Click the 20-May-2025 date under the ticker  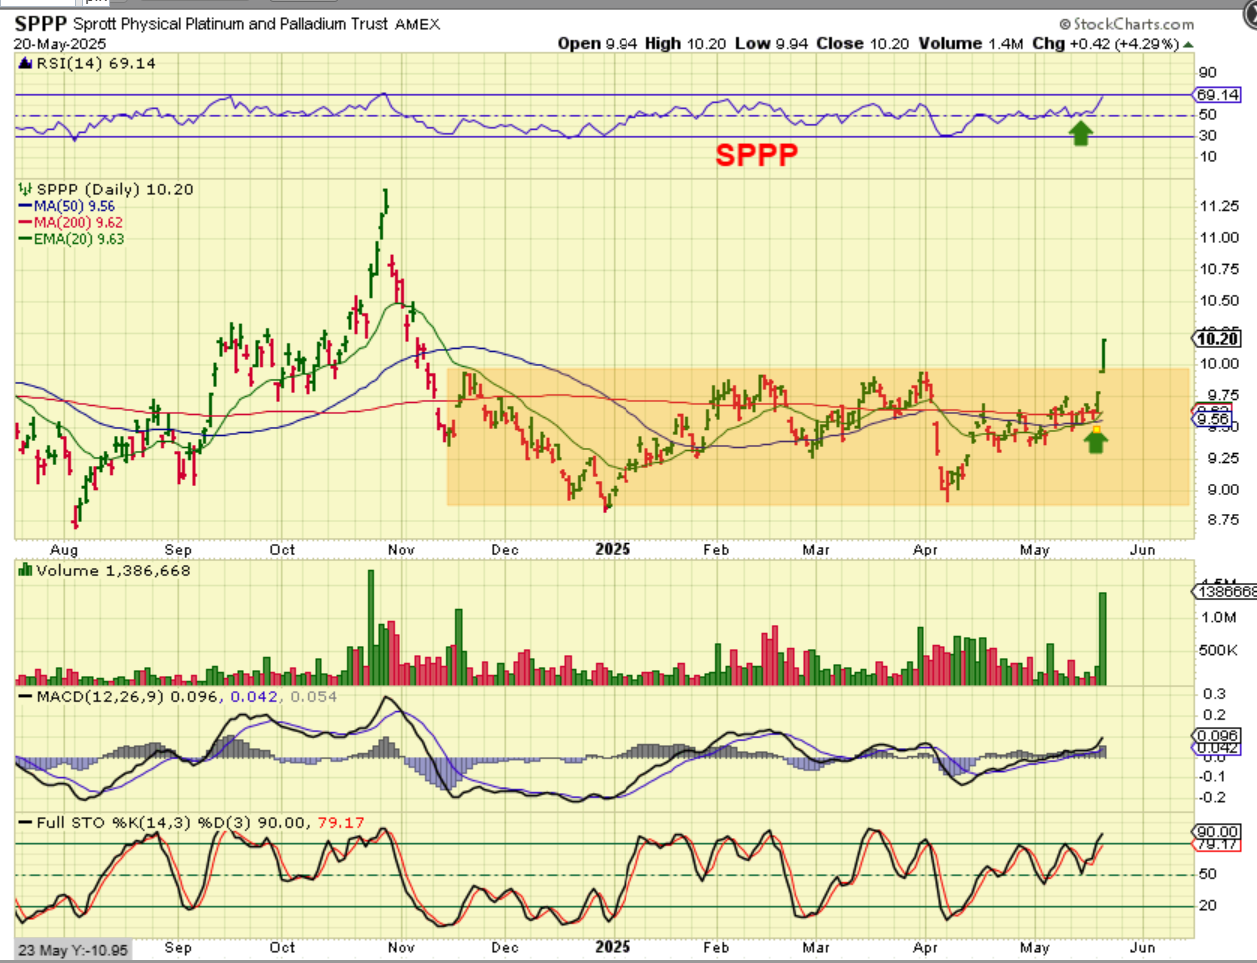(60, 44)
